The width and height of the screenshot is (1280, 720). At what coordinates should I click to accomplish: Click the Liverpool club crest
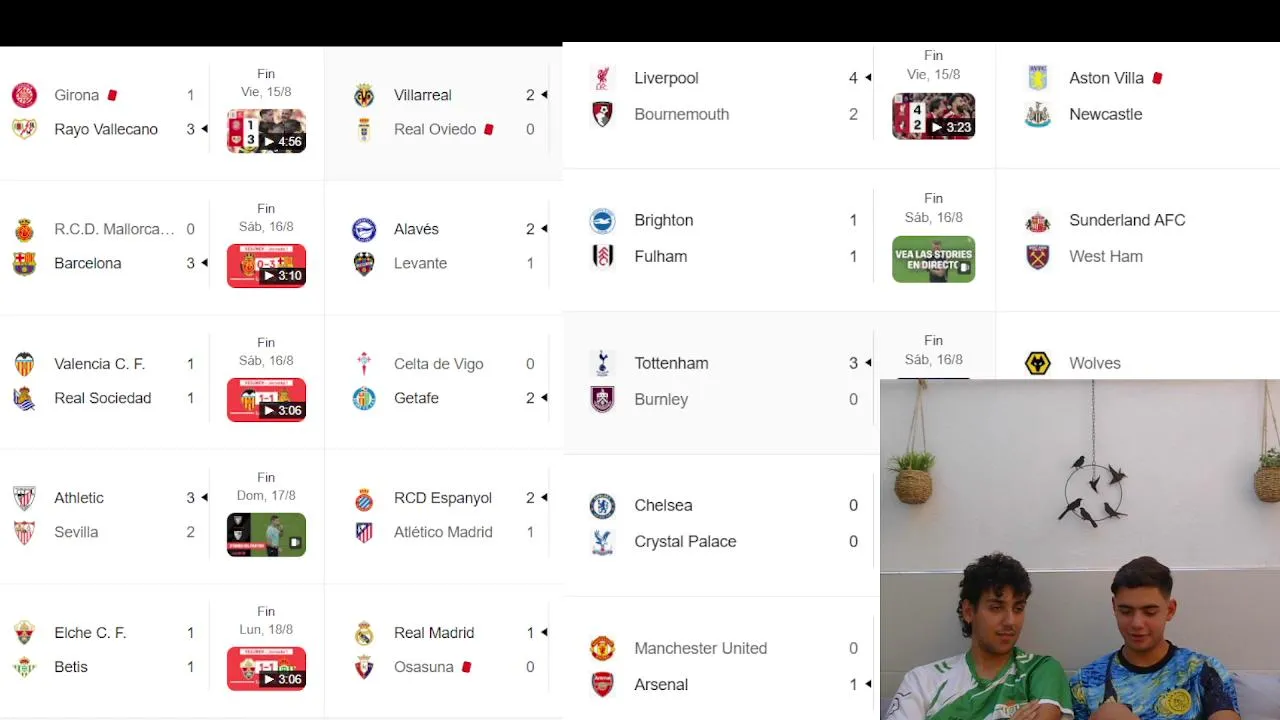tap(602, 78)
